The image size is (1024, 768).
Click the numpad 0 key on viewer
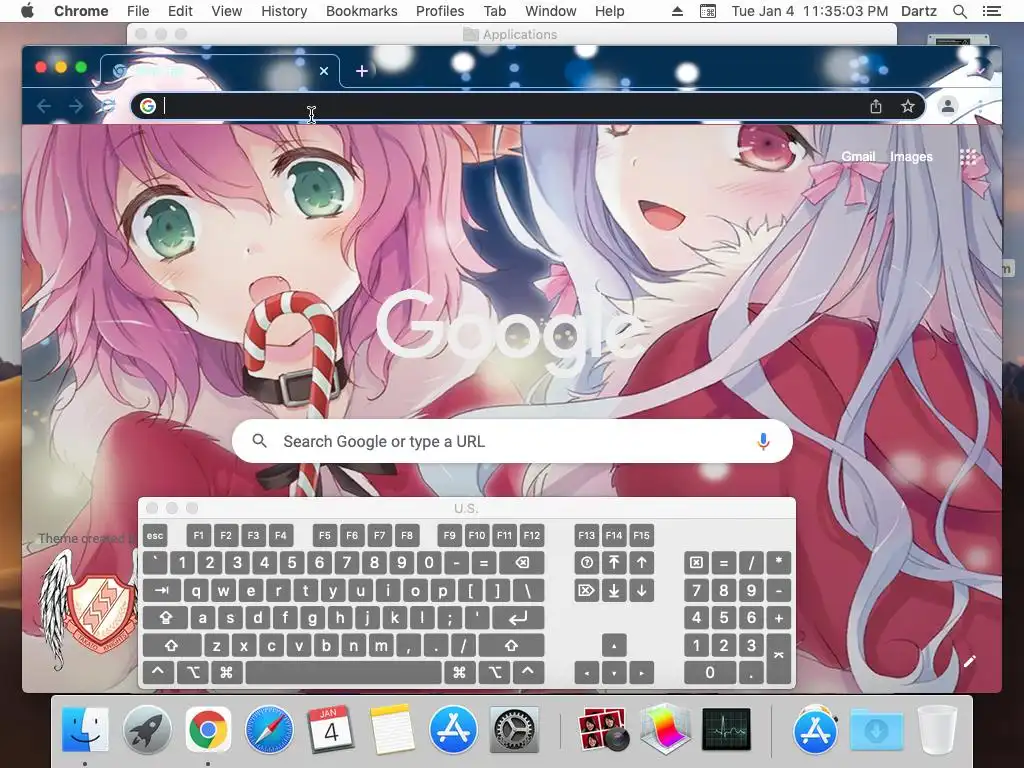710,672
